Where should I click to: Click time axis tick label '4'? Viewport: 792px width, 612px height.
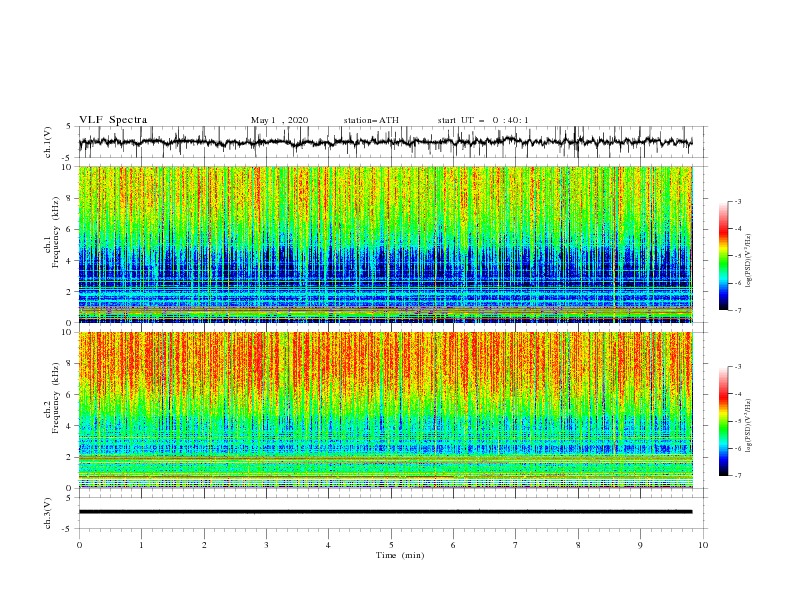click(328, 545)
